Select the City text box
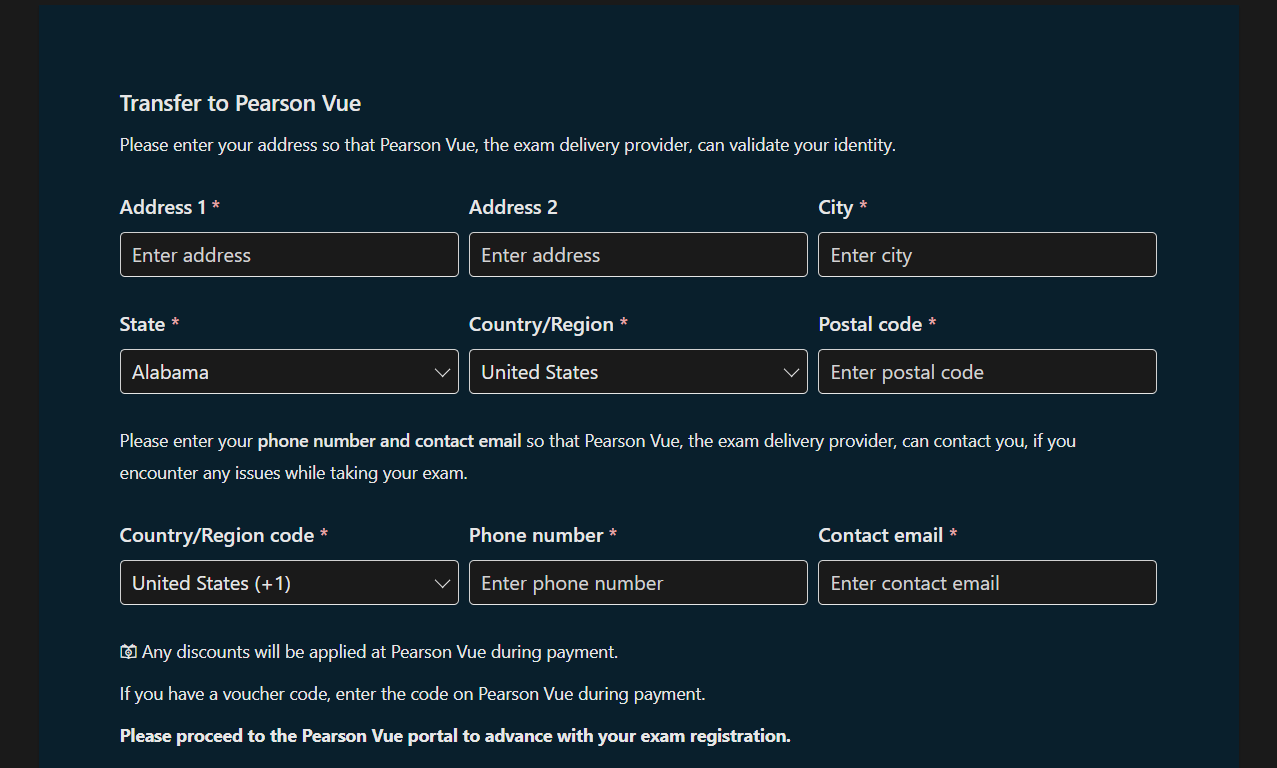Screen dimensions: 1277x768 click(987, 255)
